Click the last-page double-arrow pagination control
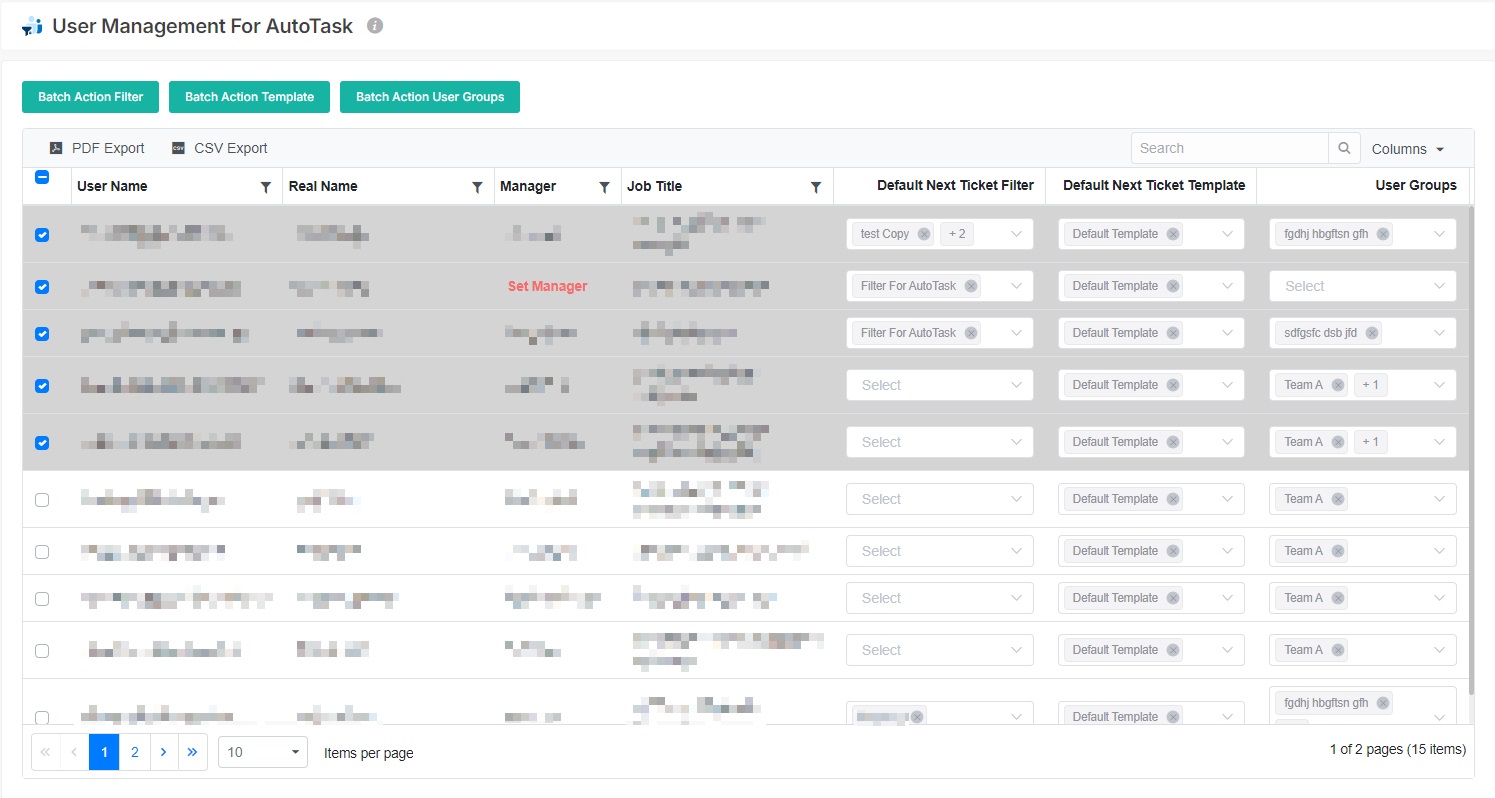Viewport: 1495px width, 798px height. click(193, 751)
